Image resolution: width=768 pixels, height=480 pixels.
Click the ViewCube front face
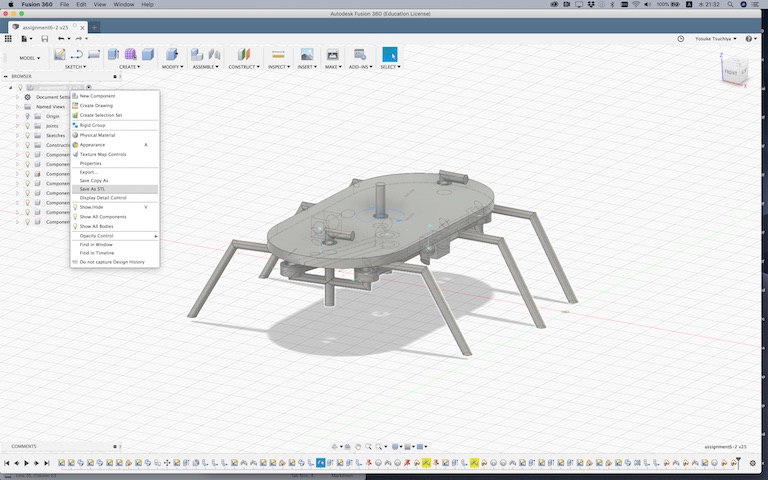point(731,72)
